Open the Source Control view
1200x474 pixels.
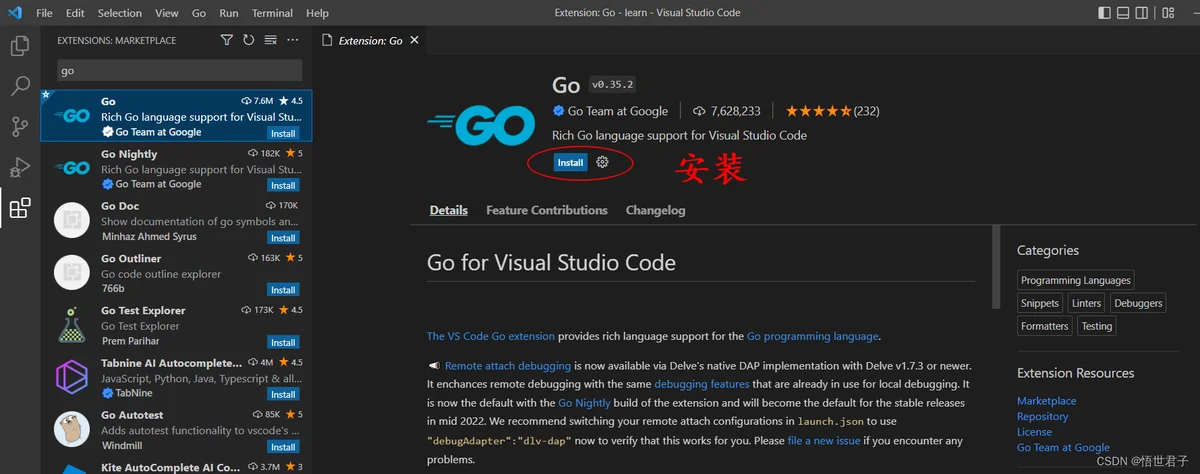(x=19, y=127)
